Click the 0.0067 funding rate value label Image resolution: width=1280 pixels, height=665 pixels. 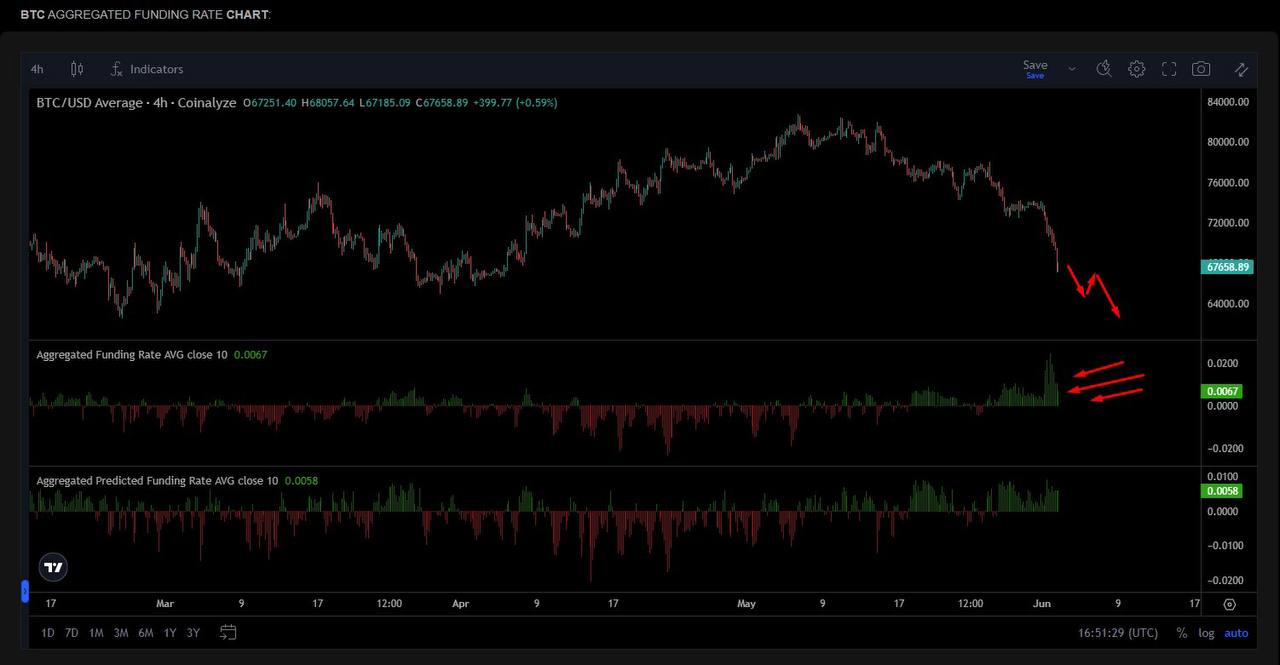pyautogui.click(x=1224, y=391)
